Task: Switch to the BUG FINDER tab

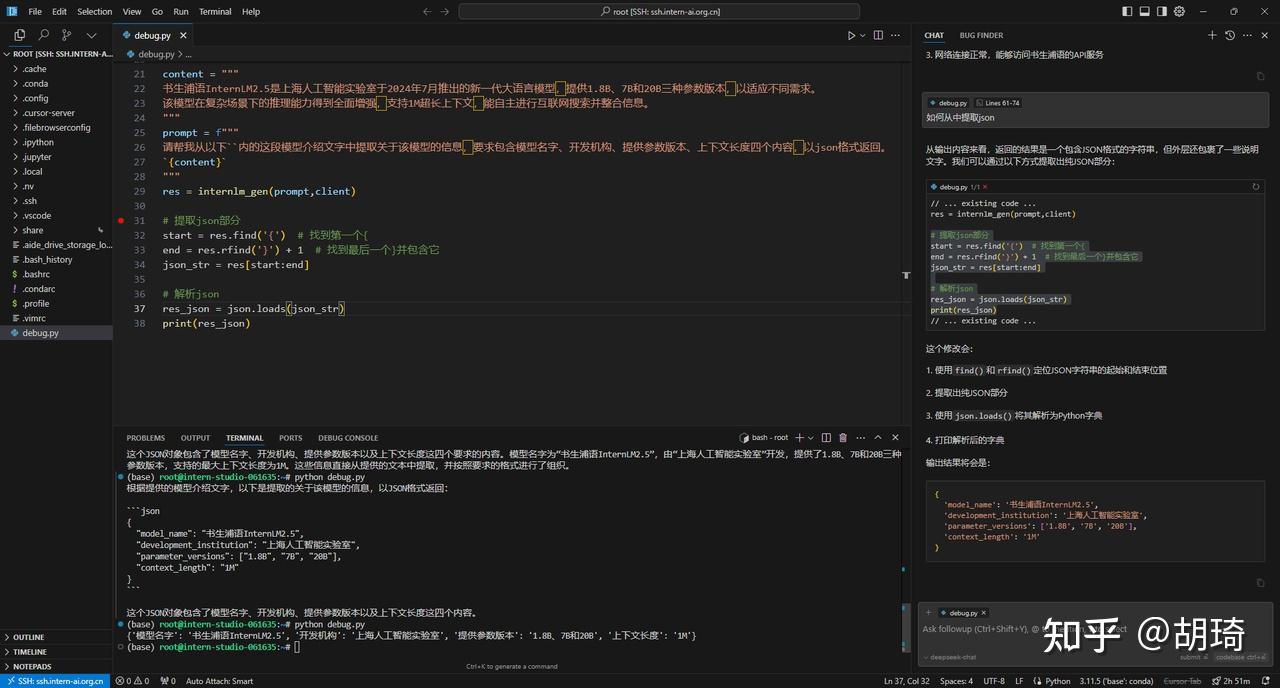Action: coord(981,35)
